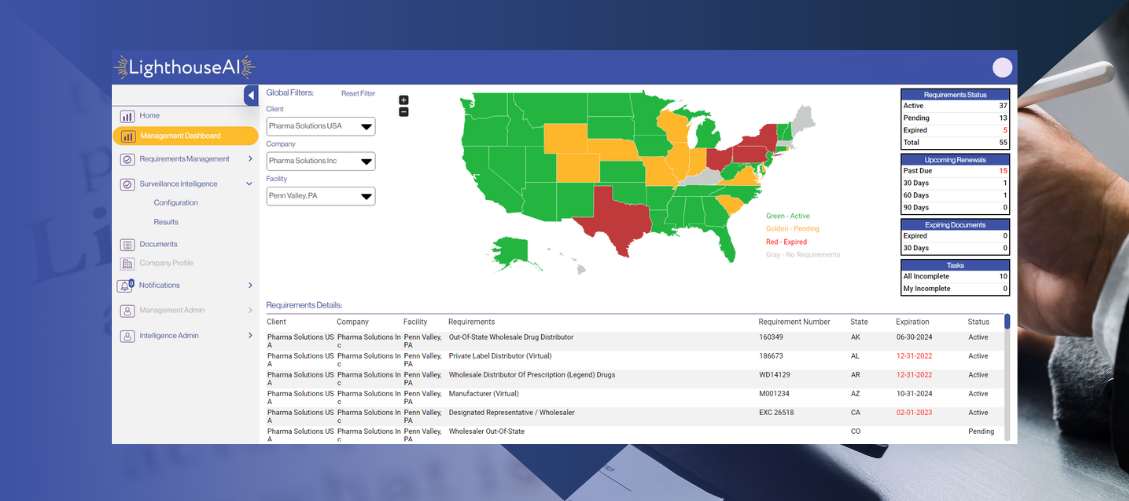Click the Intelligence Admin person icon
The height and width of the screenshot is (501, 1129).
pyautogui.click(x=127, y=336)
